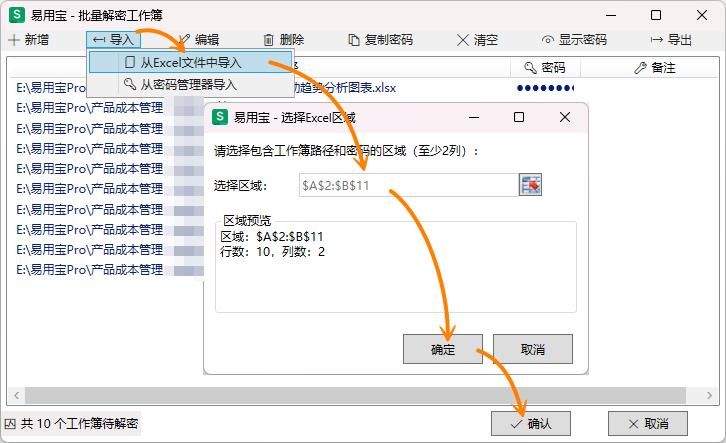Click the main window 确认 button
Image resolution: width=726 pixels, height=443 pixels.
pyautogui.click(x=531, y=424)
